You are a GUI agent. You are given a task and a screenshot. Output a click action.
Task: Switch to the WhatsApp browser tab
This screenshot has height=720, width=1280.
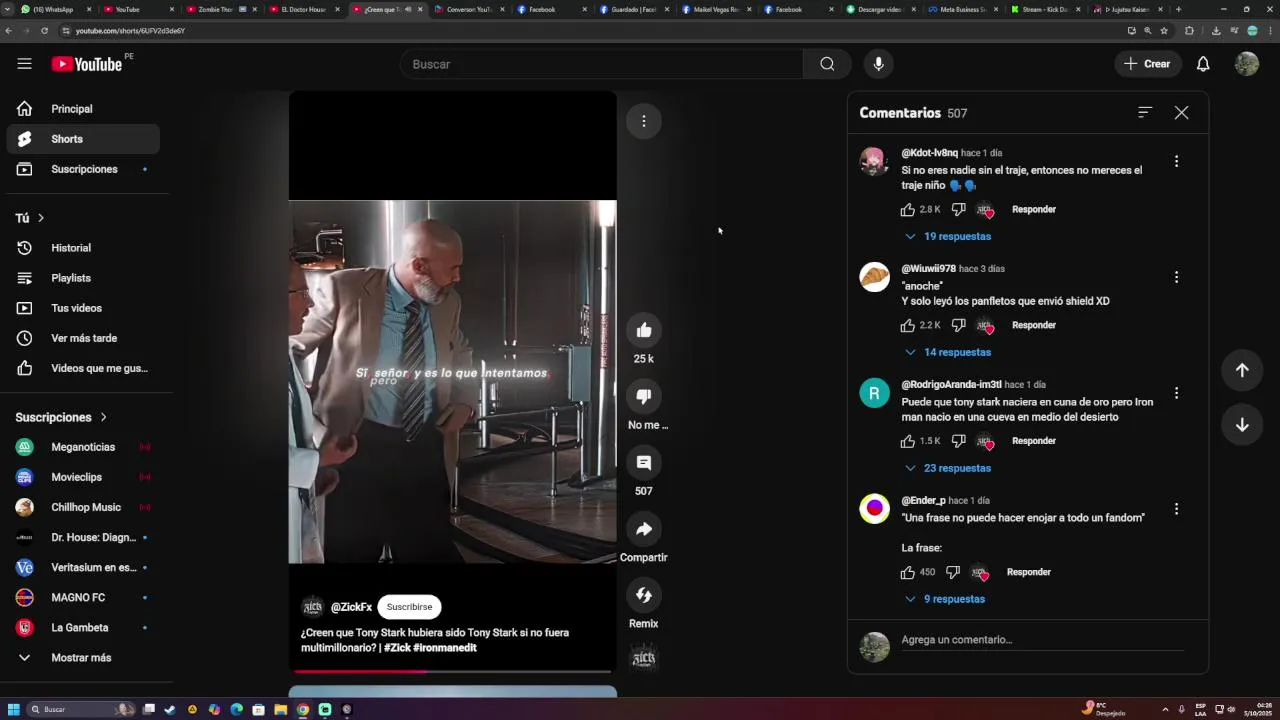tap(54, 9)
